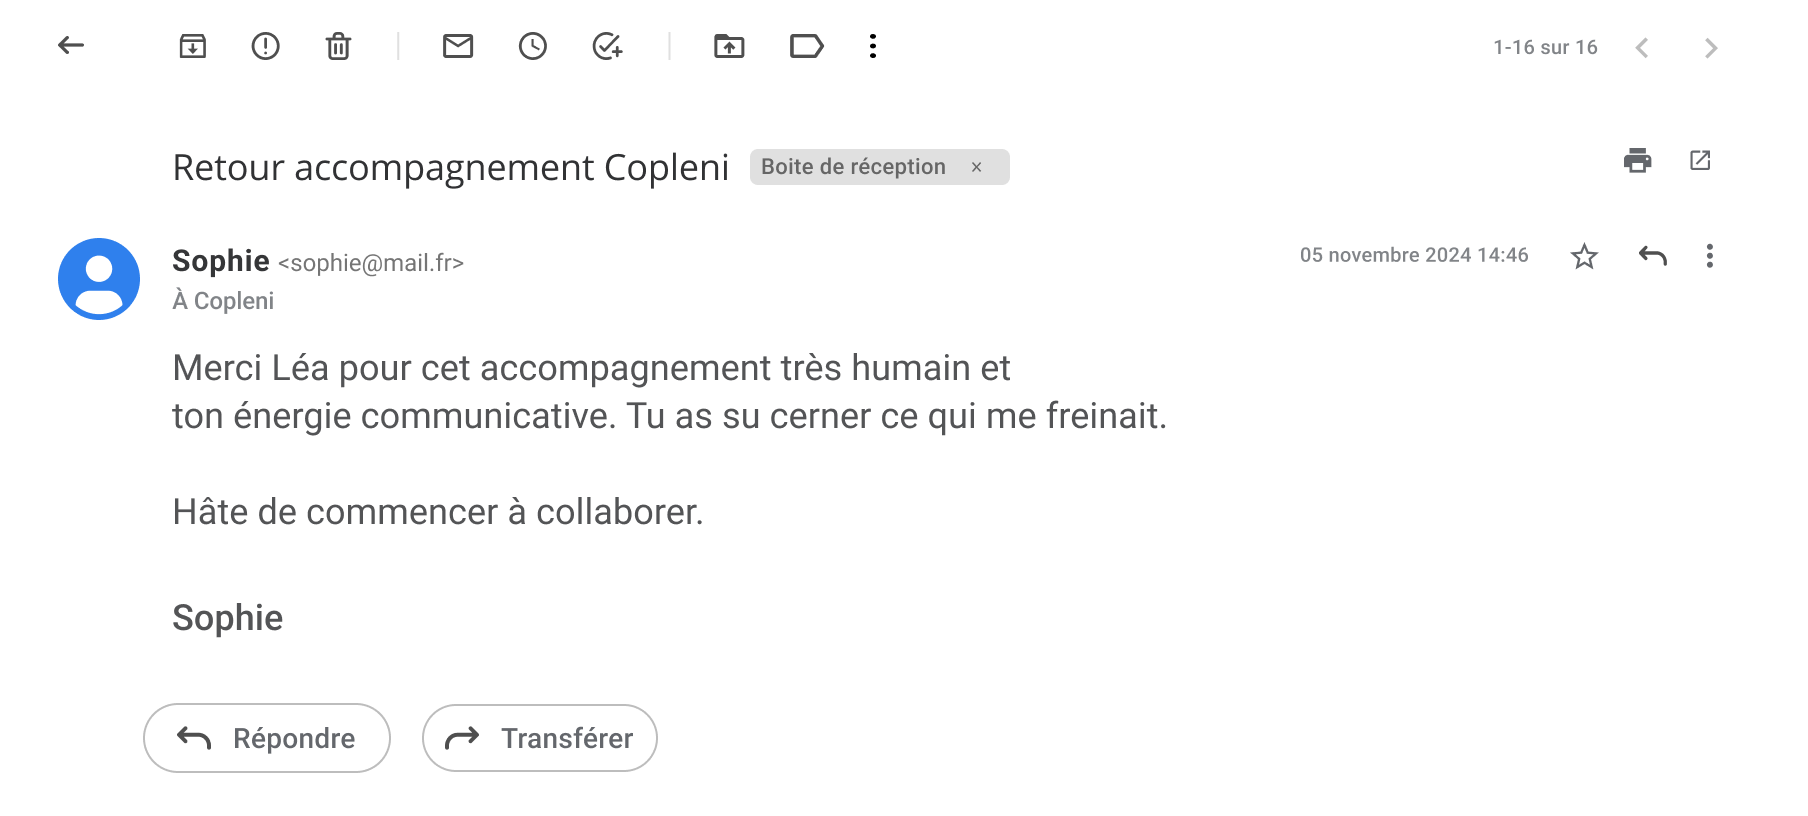
Task: Go to the newer conversation
Action: click(1642, 48)
